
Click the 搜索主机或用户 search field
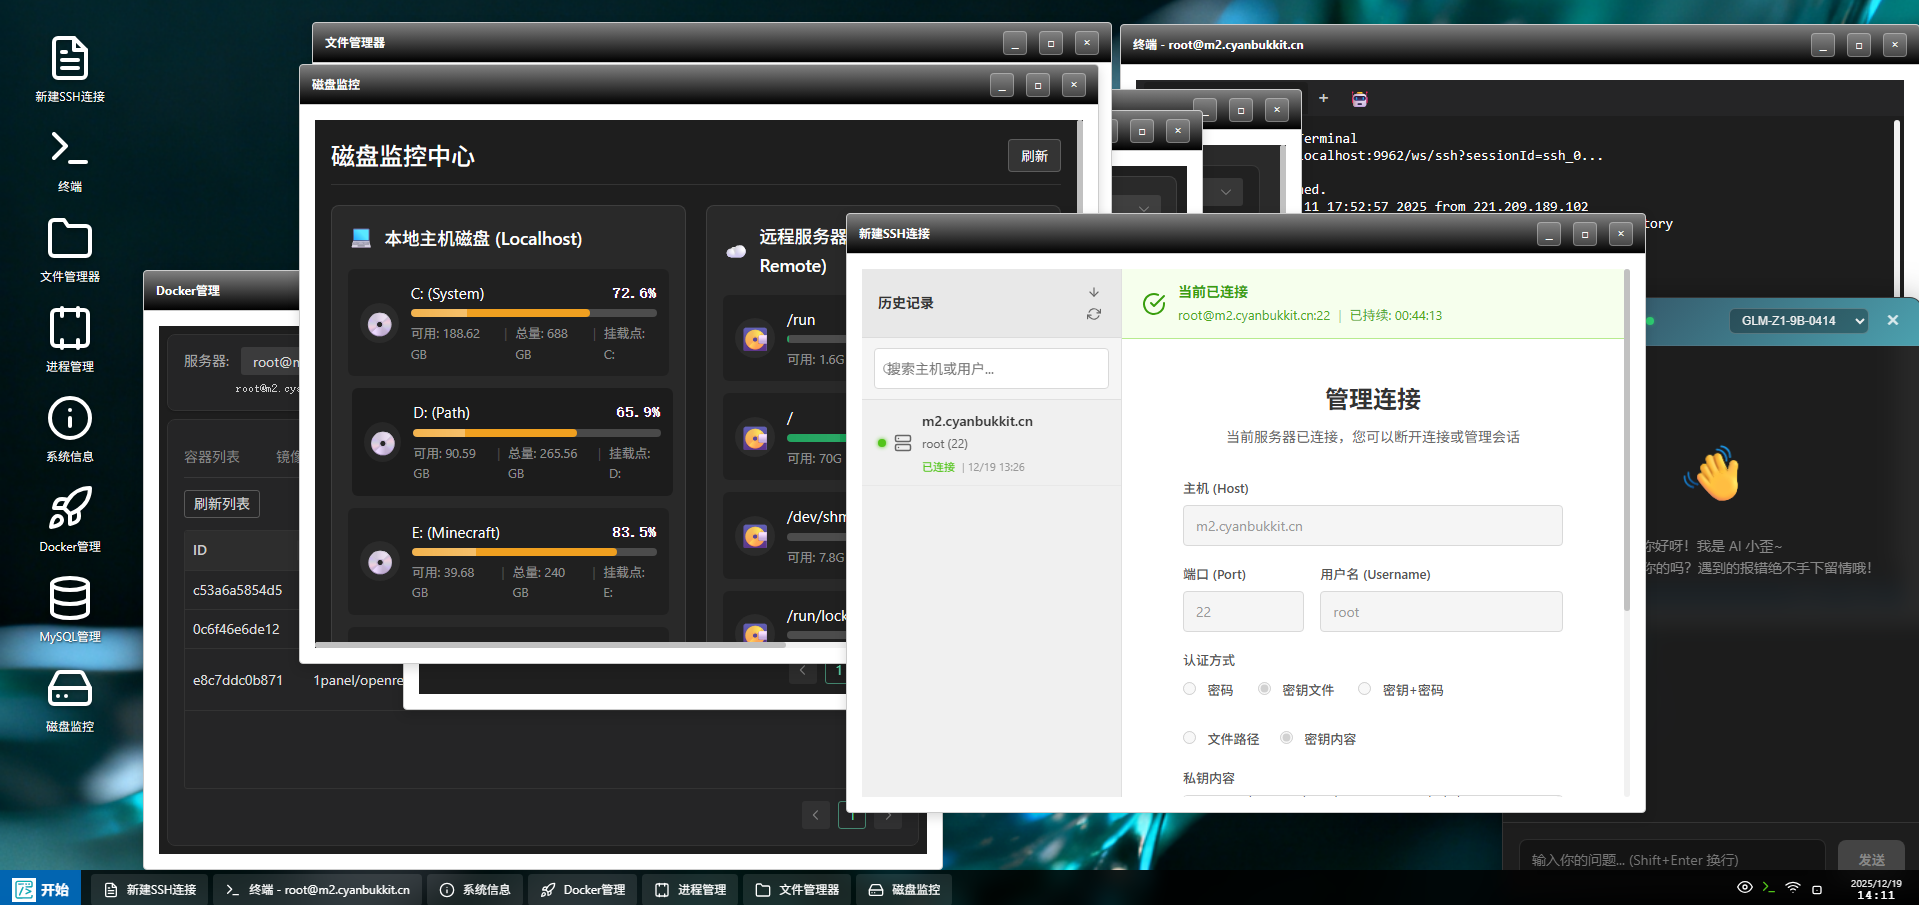(991, 369)
